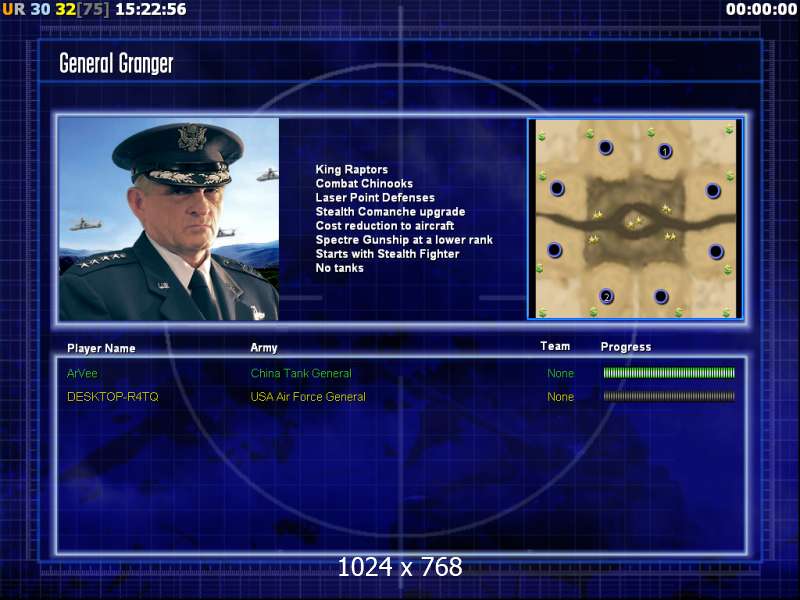800x600 pixels.
Task: Click the Laser Point Defenses line
Action: point(375,197)
